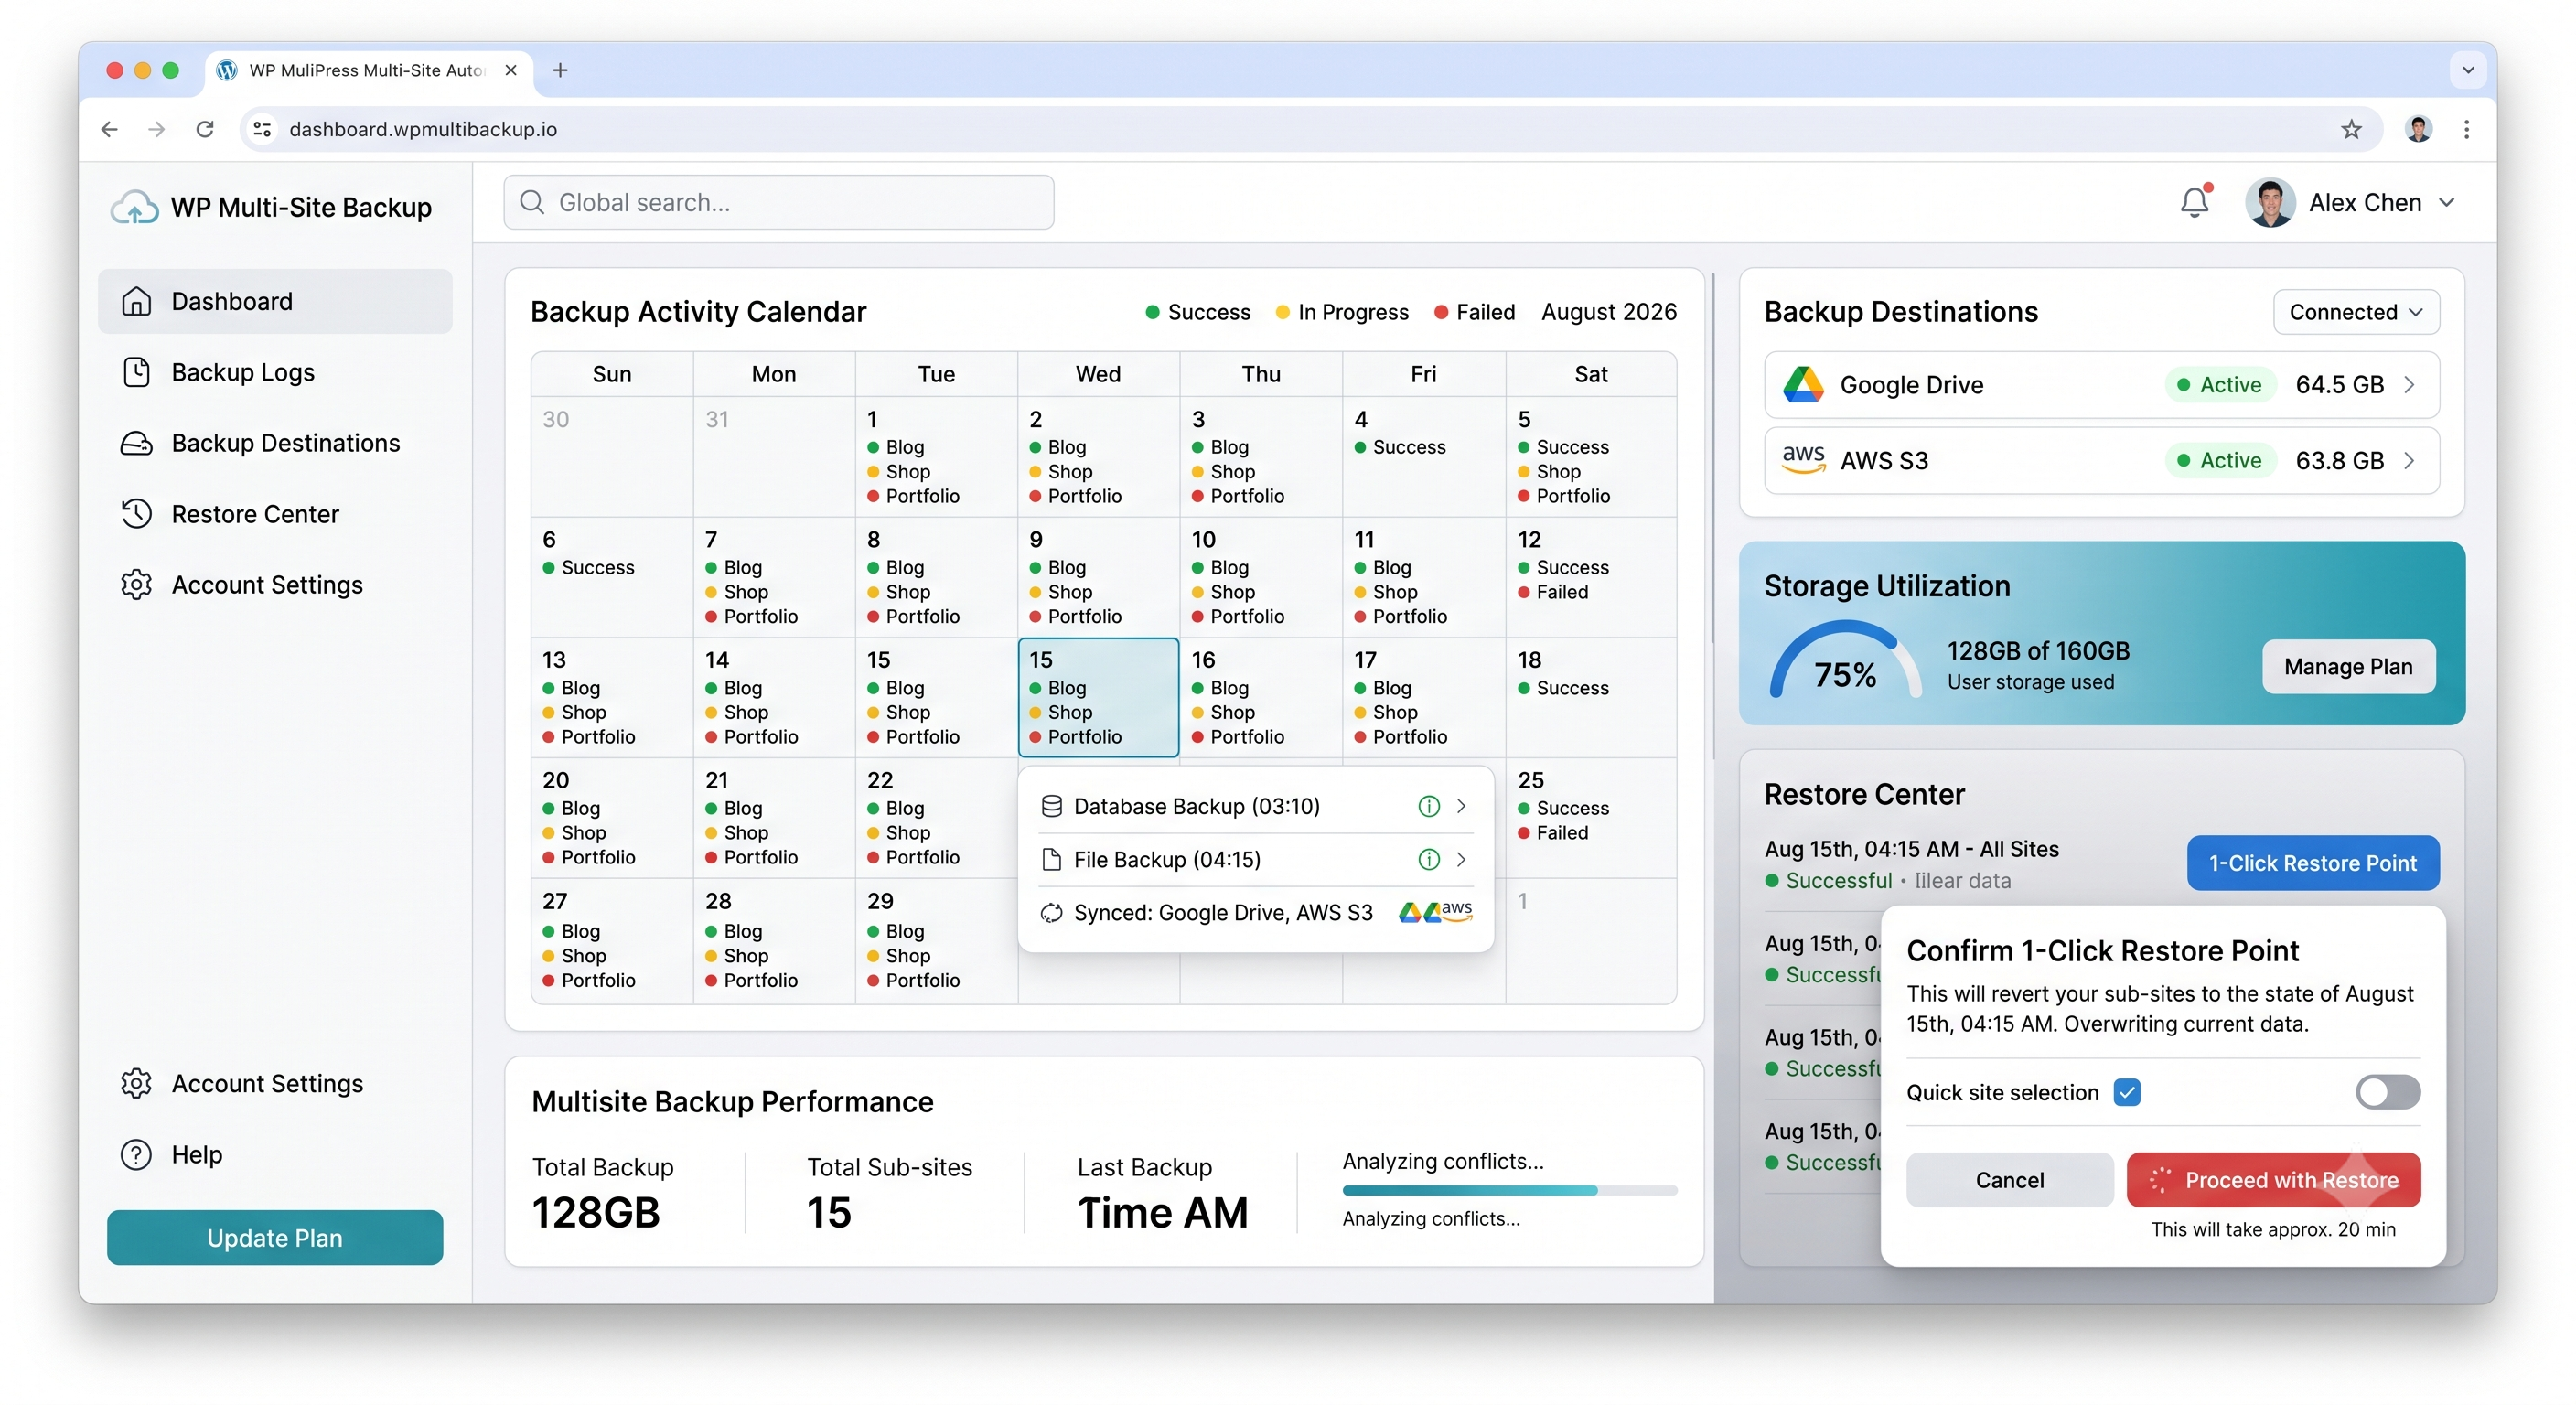Screen dimensions: 2576x1405
Task: Click the Manage Plan button
Action: [2347, 666]
